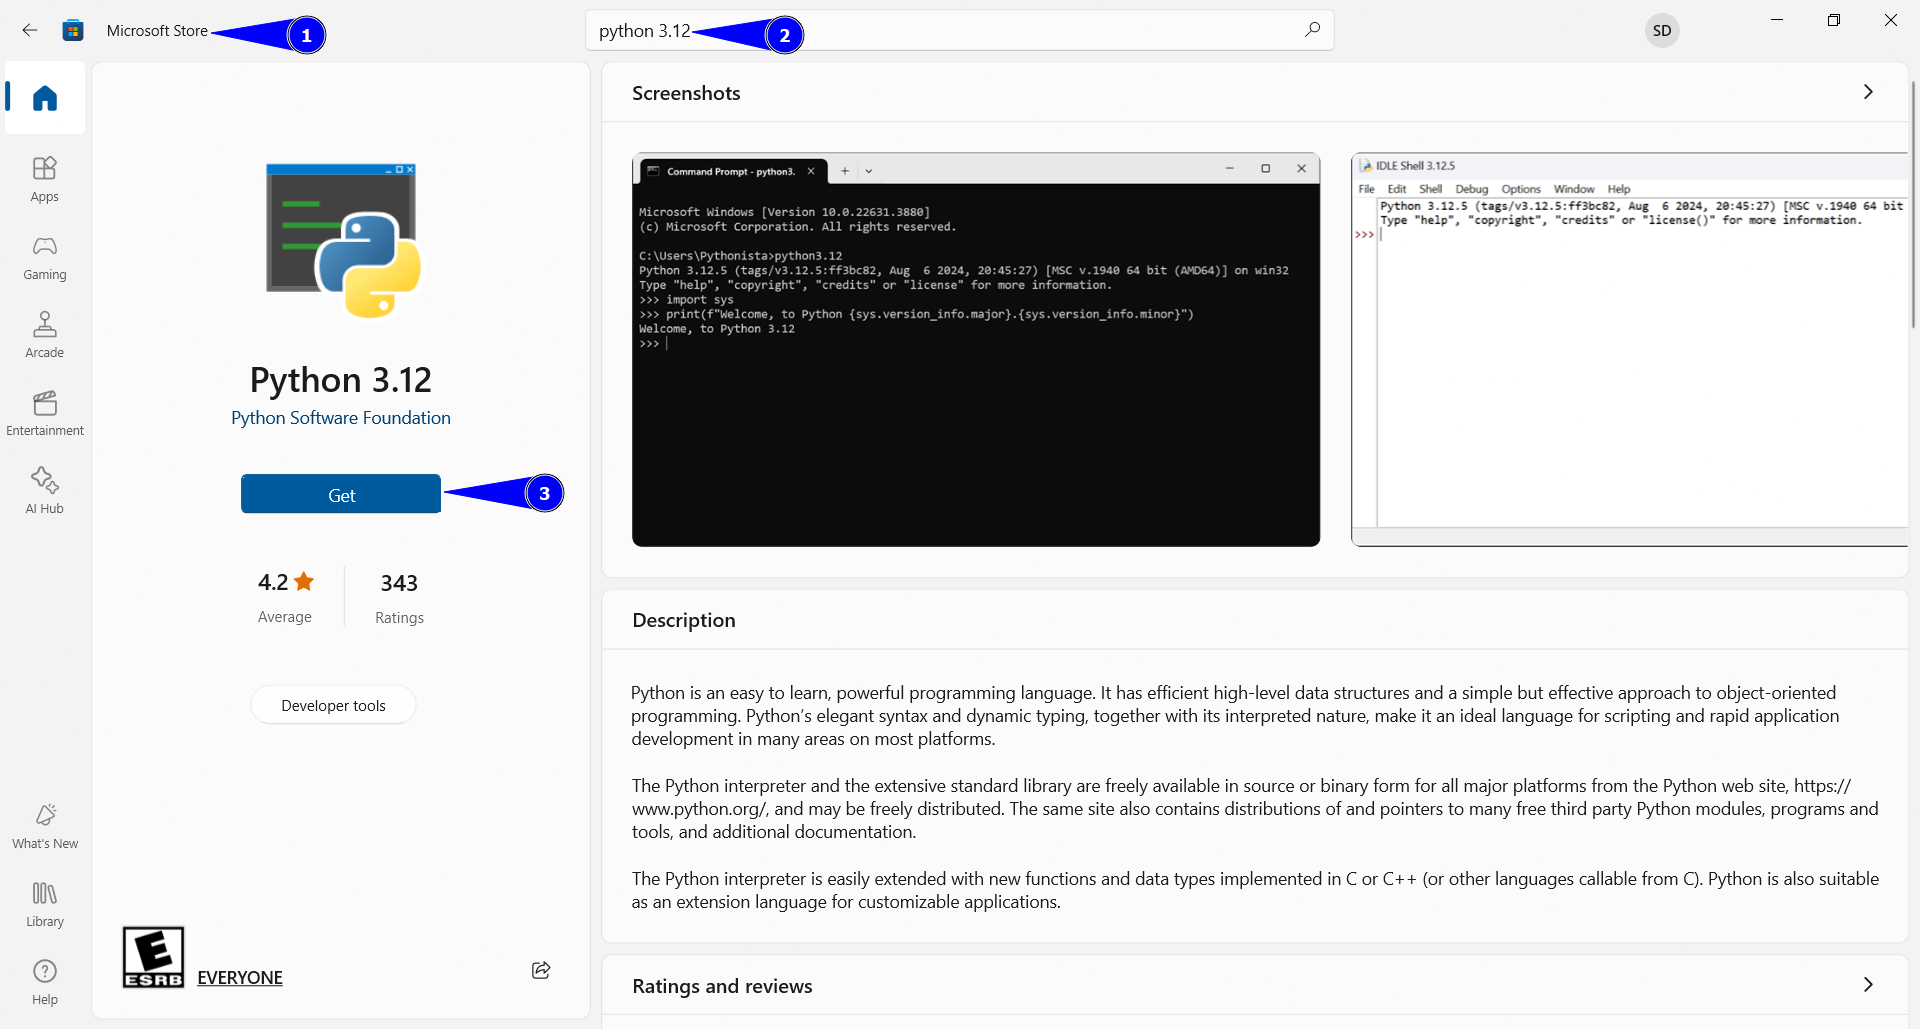Open the search magnifier in the search bar

point(1311,30)
